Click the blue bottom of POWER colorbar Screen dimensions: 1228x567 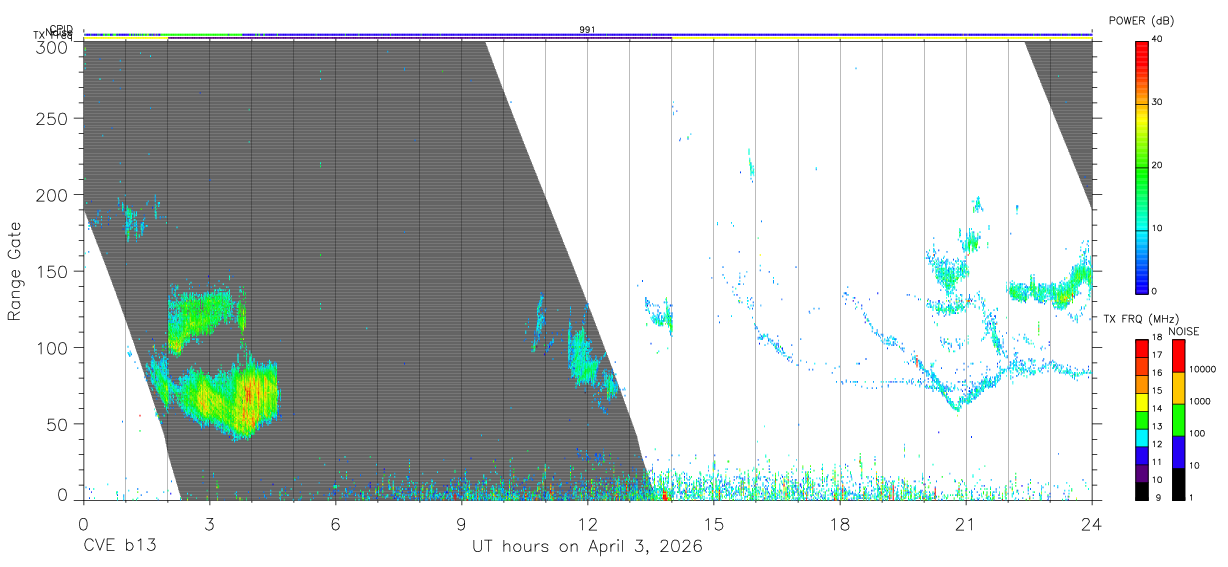click(1141, 282)
